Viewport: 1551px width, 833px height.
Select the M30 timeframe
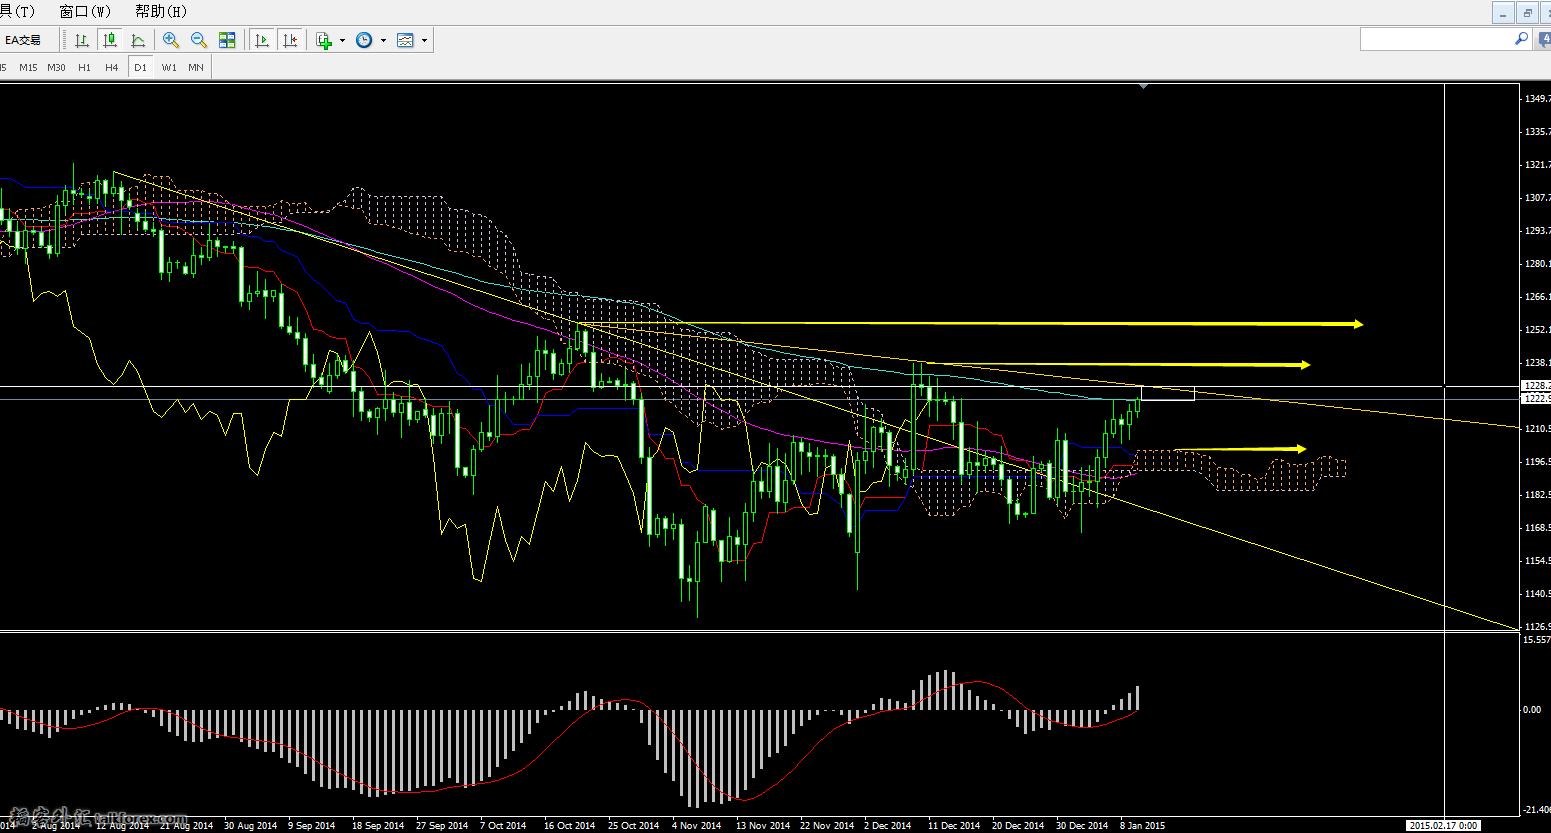56,67
